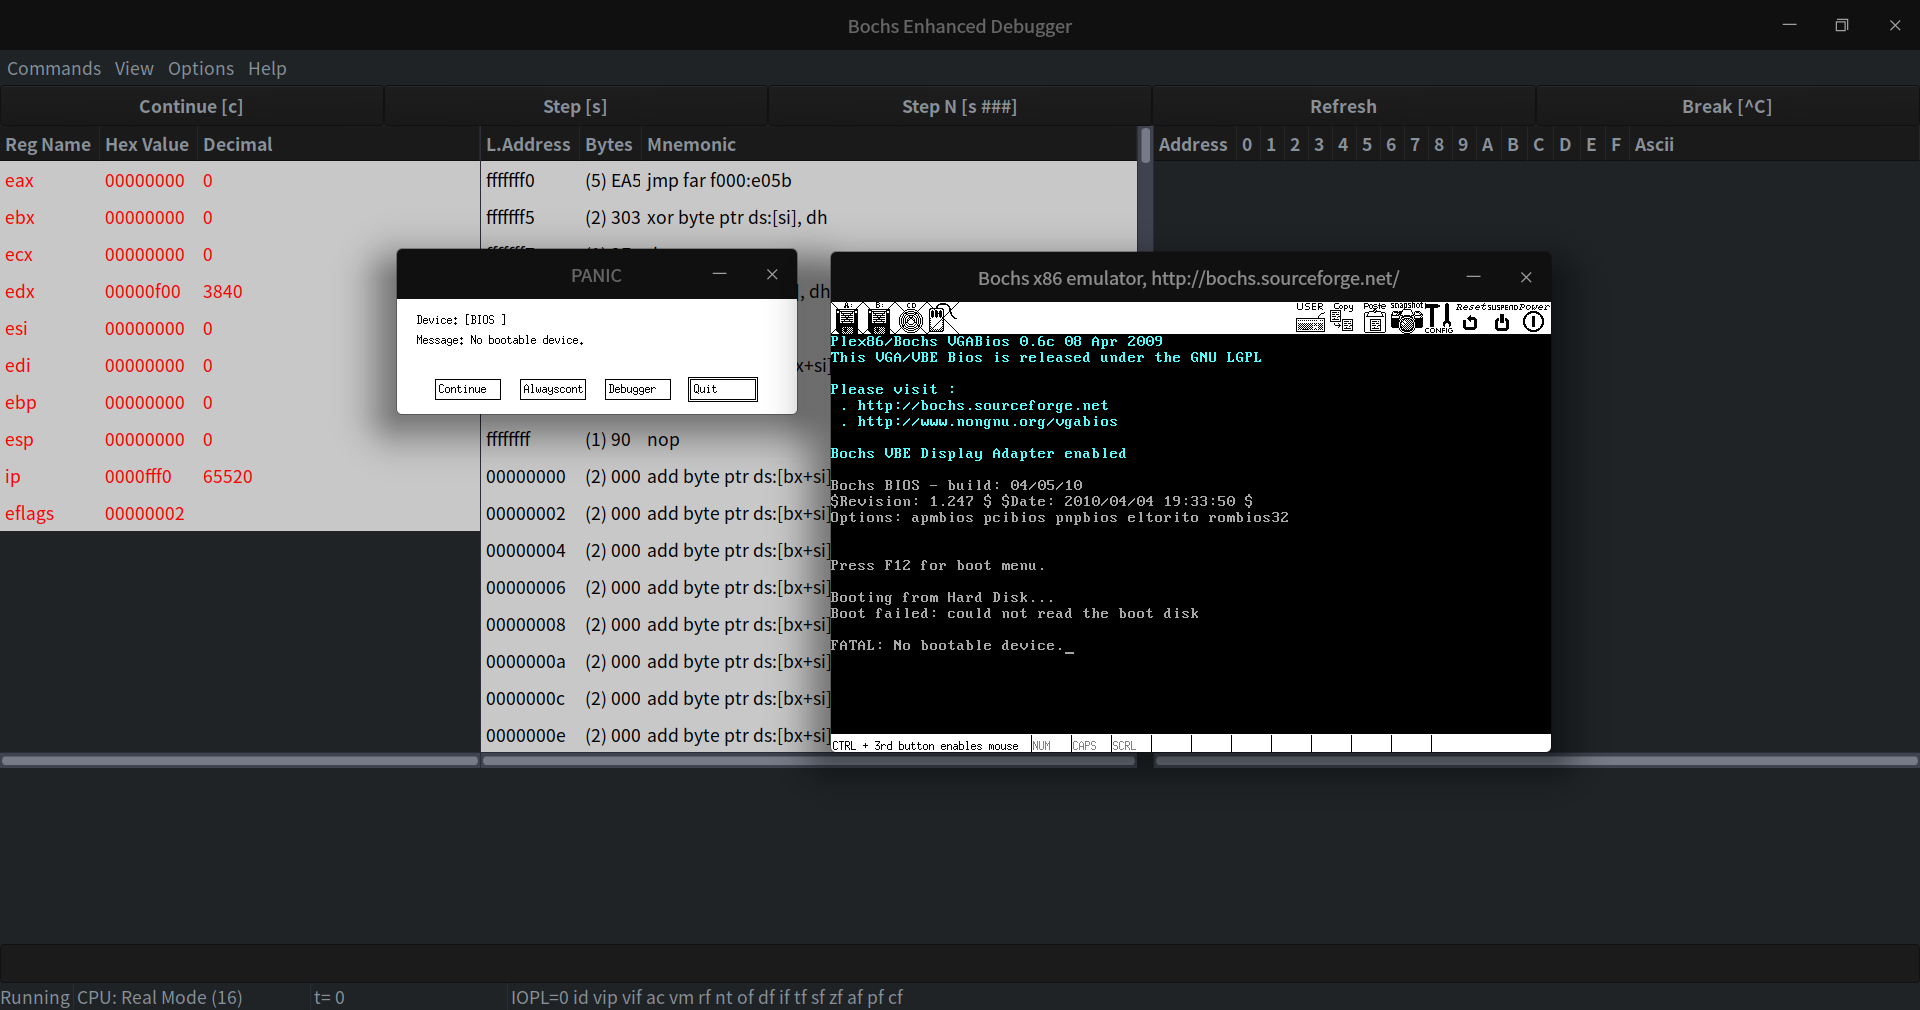Click the Suspend icon in Bochs toolbar
The width and height of the screenshot is (1920, 1010).
1502,319
